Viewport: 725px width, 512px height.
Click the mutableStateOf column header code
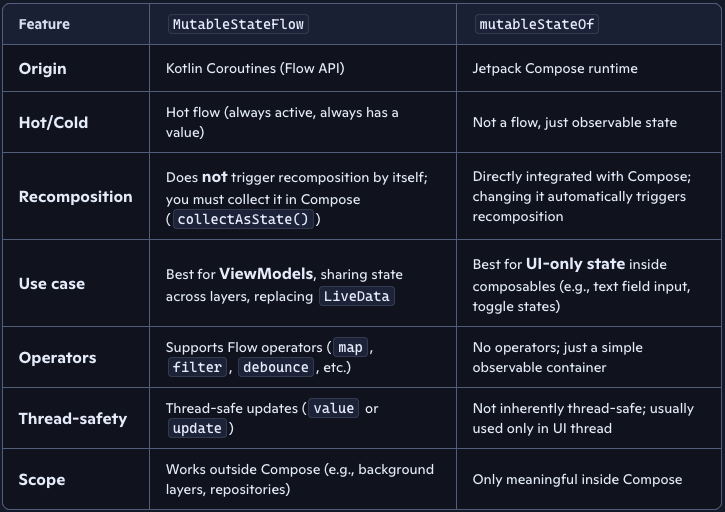click(535, 24)
